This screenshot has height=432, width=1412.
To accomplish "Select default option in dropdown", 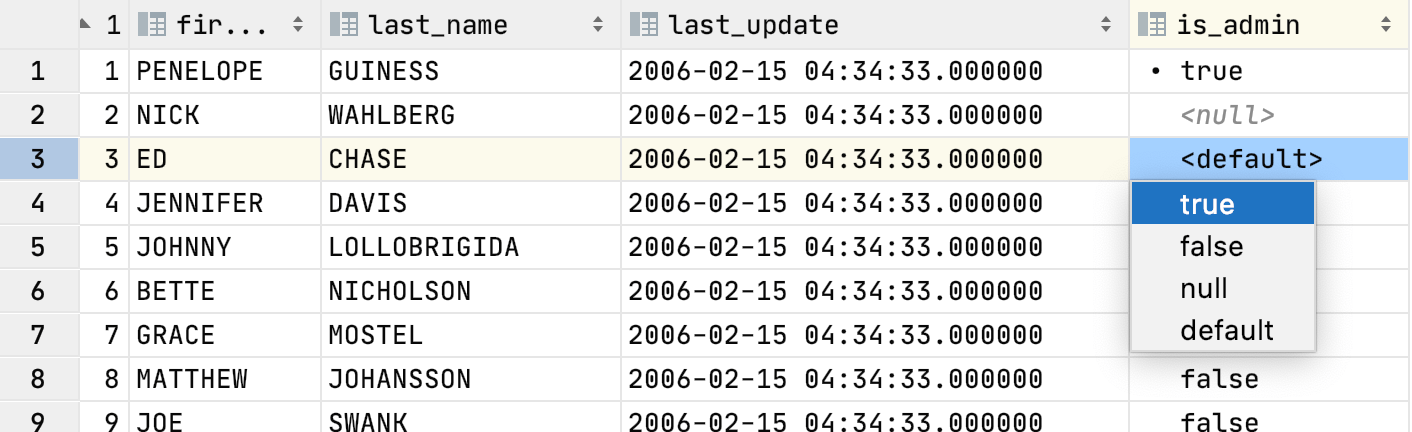I will point(1227,330).
